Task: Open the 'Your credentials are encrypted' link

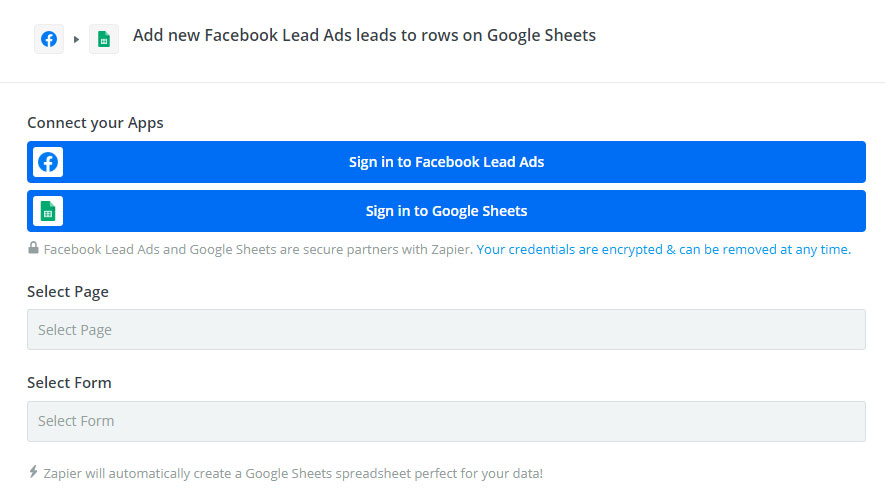Action: tap(663, 250)
